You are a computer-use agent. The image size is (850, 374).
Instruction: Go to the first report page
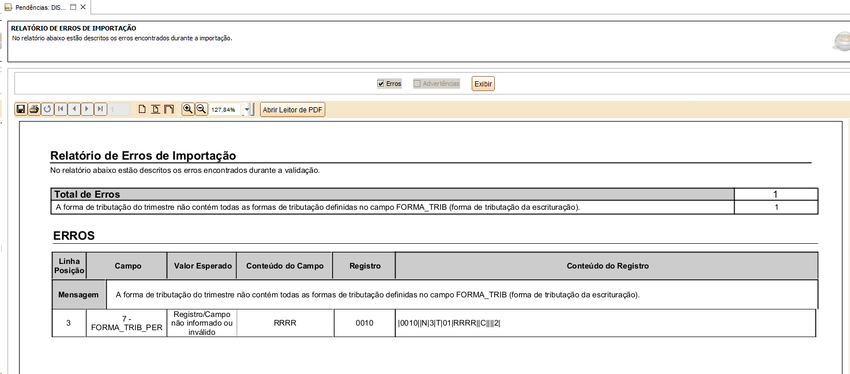click(x=60, y=109)
